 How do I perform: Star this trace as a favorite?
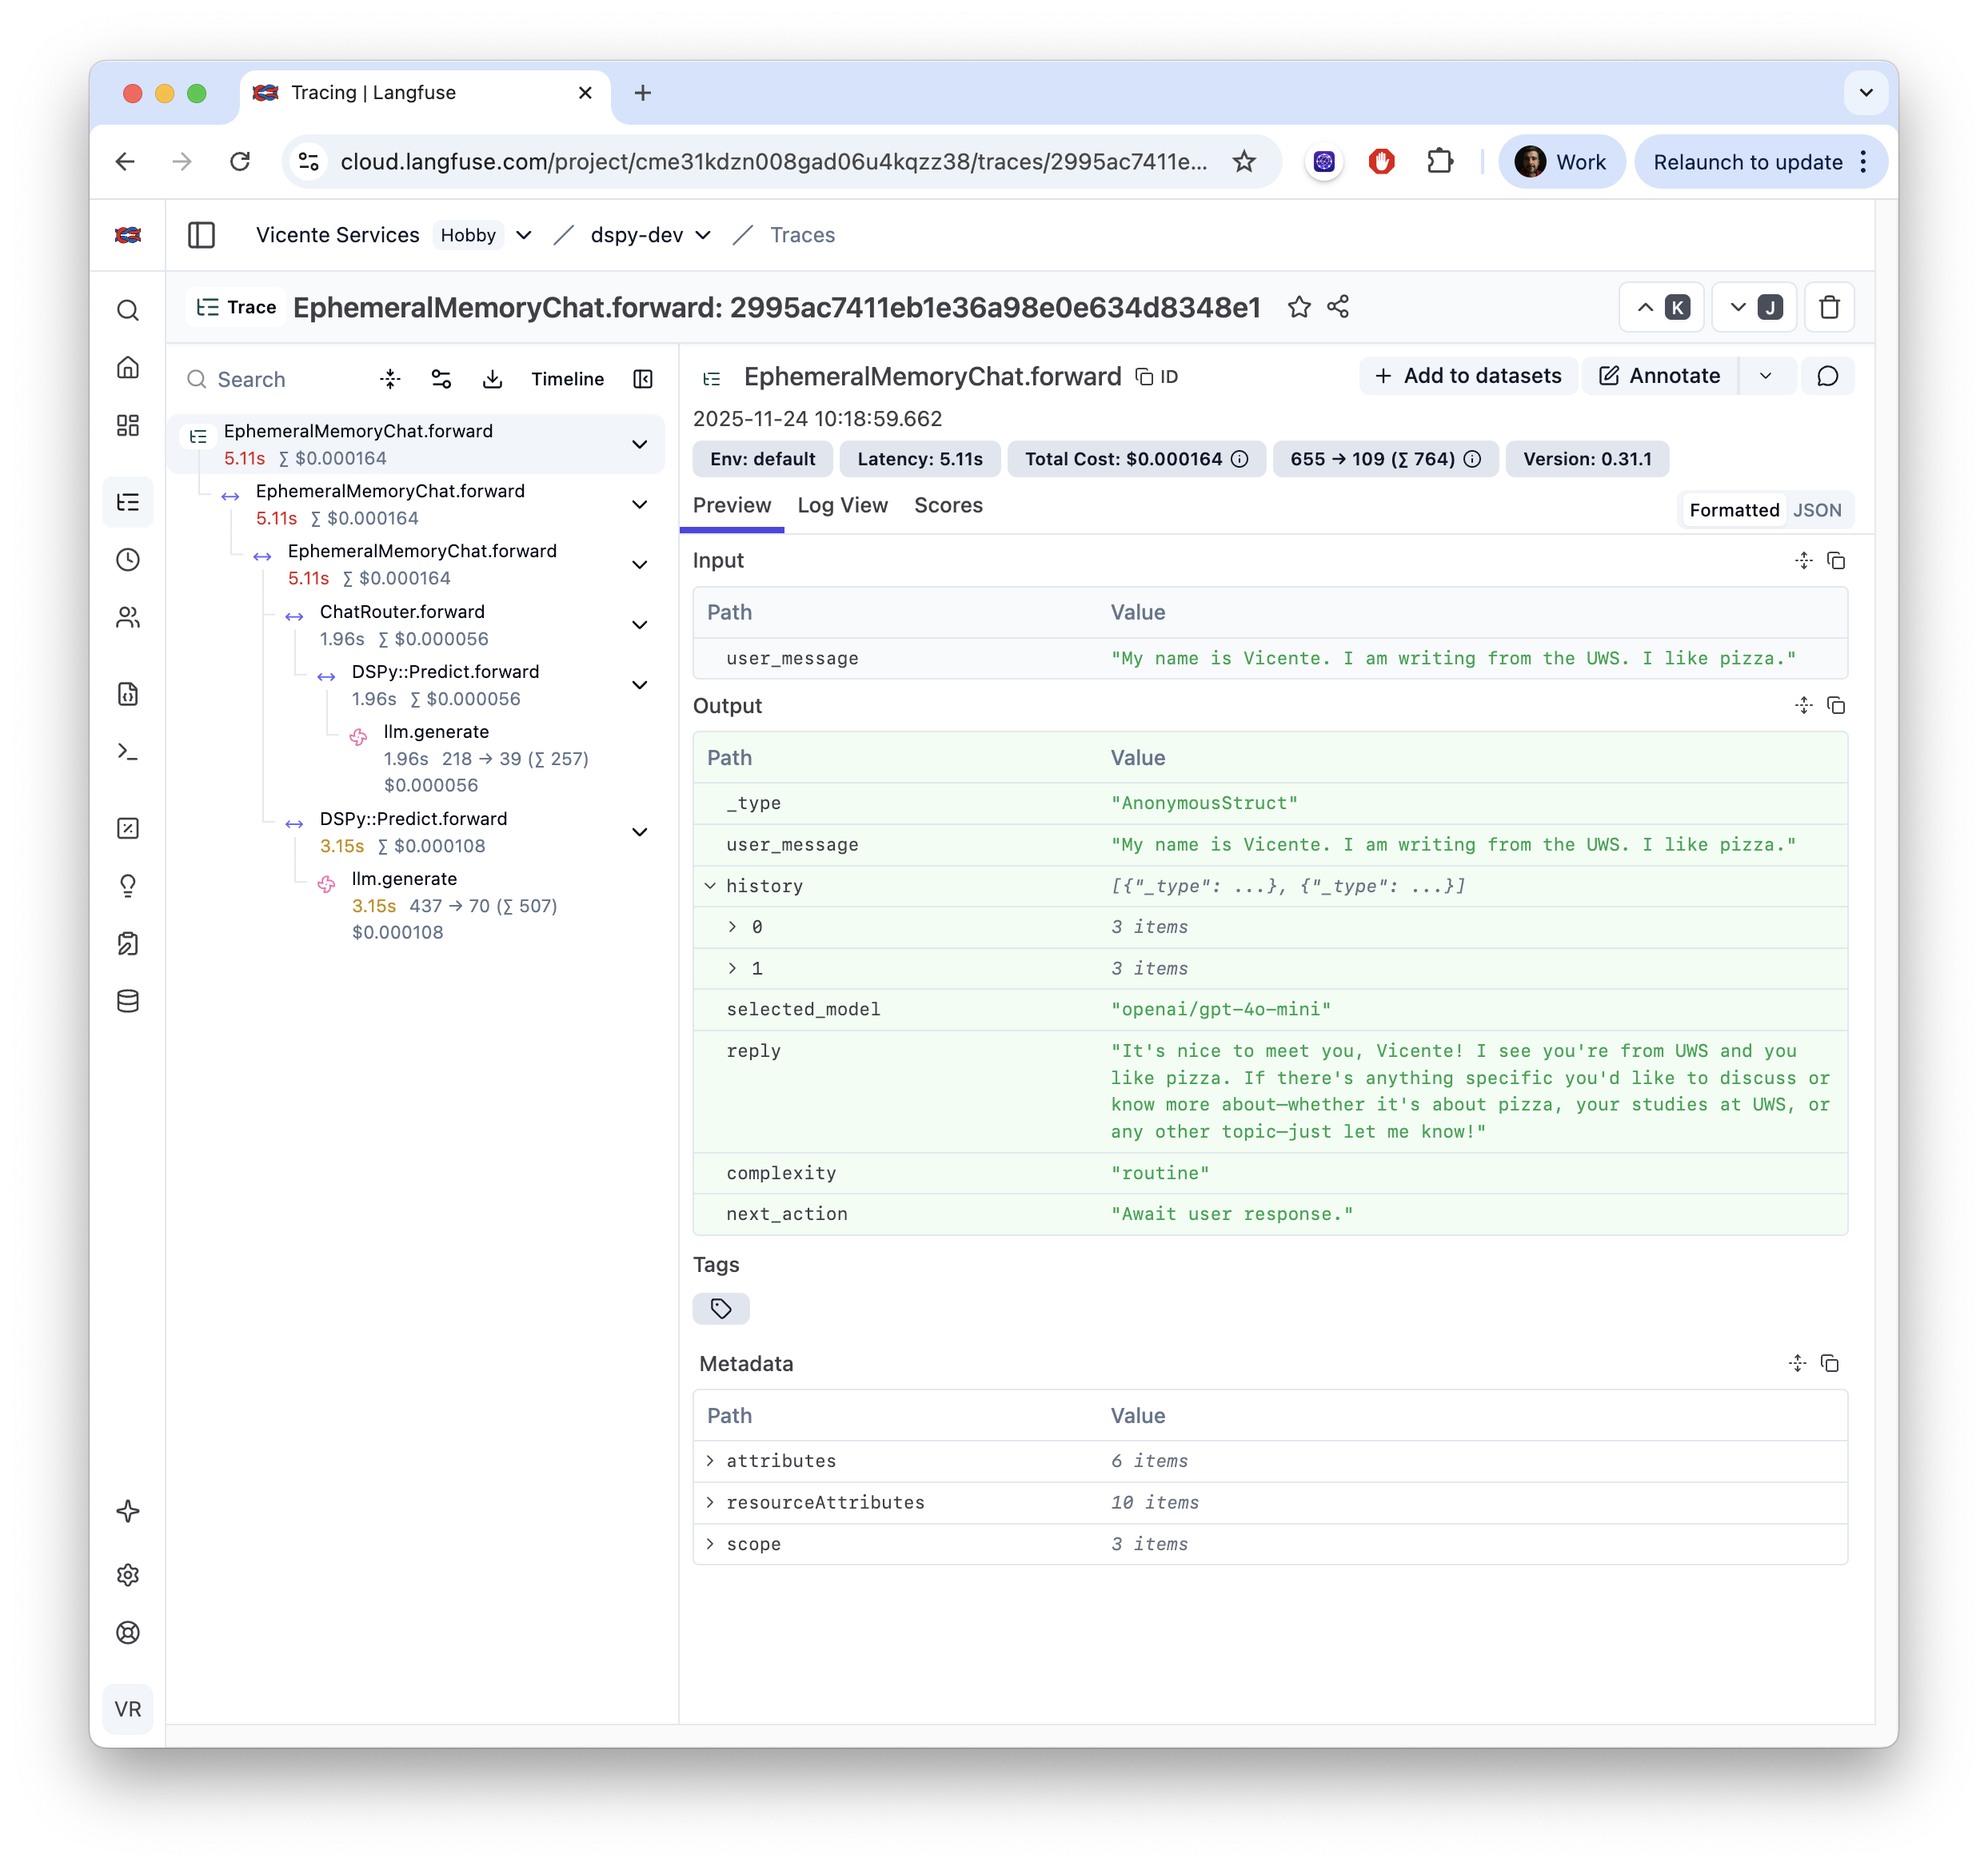(1298, 307)
